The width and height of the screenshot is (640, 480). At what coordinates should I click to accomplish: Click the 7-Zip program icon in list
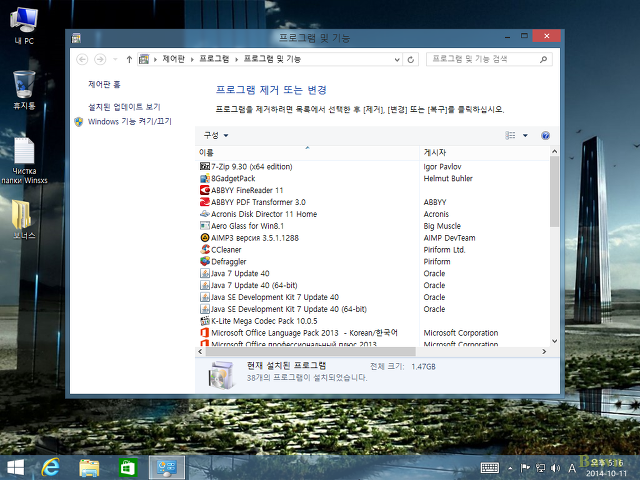(x=204, y=167)
